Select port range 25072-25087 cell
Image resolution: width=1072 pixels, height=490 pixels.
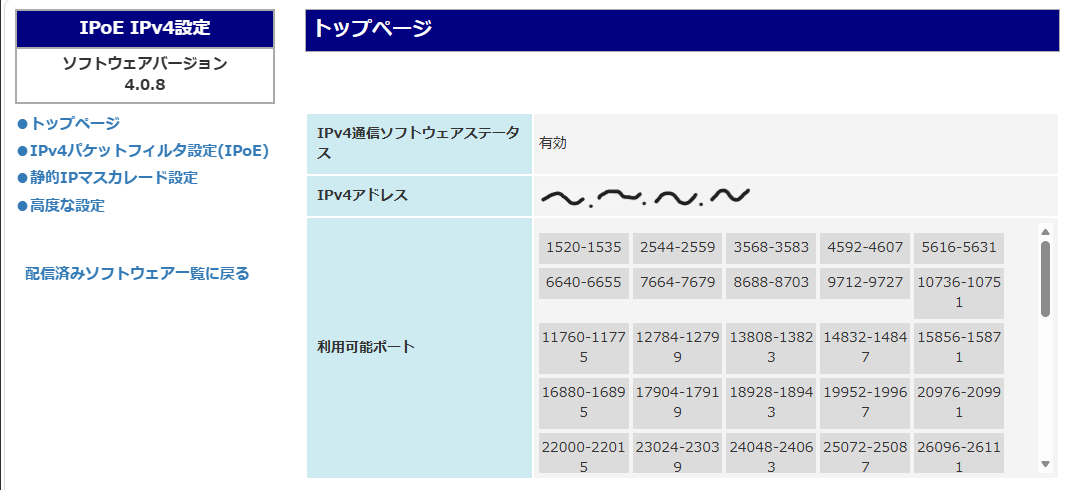tap(865, 454)
